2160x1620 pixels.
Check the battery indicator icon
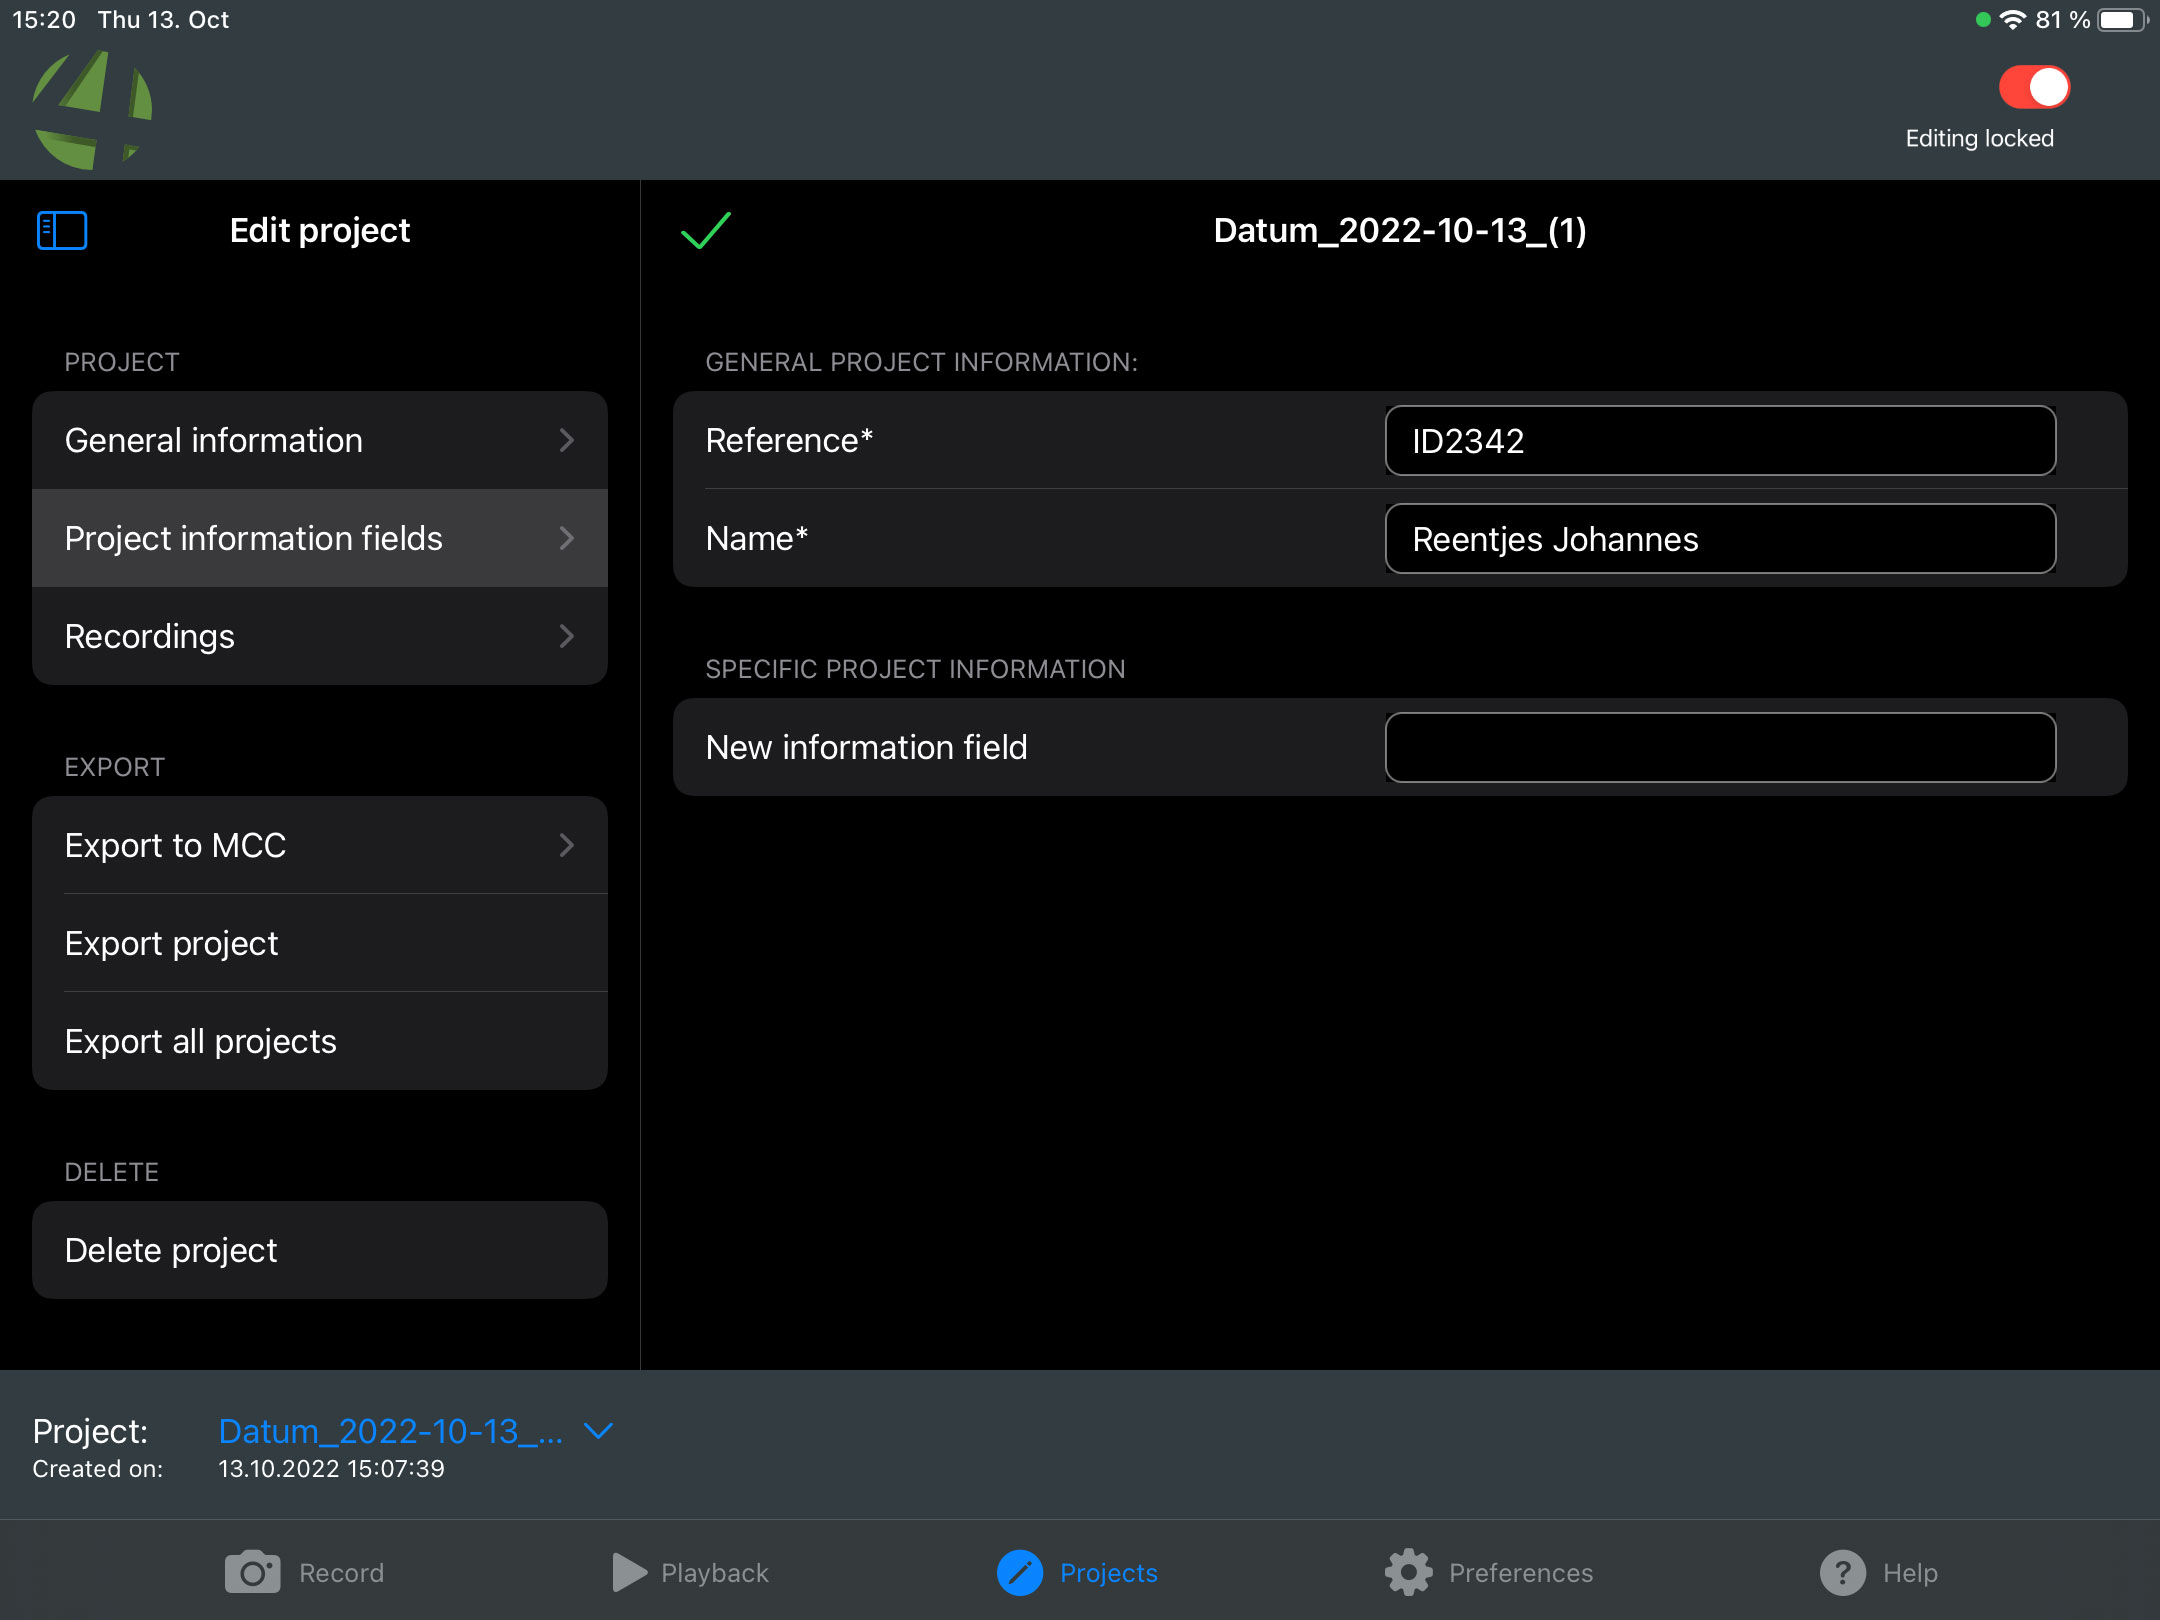click(x=2122, y=20)
